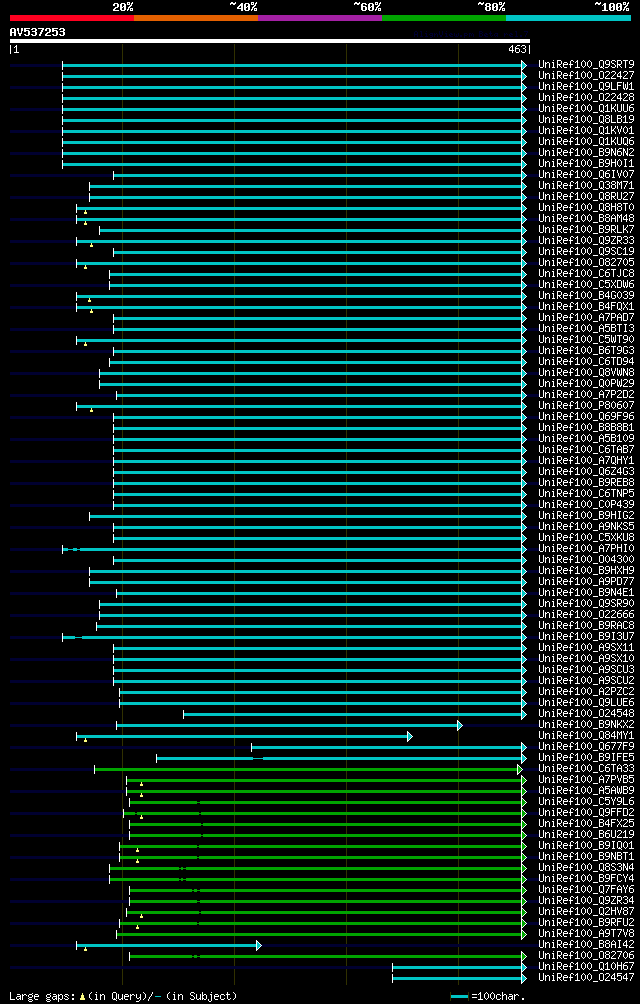The height and width of the screenshot is (1004, 640).
Task: Select the UniRef100_B9N6N2 label
Action: tap(586, 152)
